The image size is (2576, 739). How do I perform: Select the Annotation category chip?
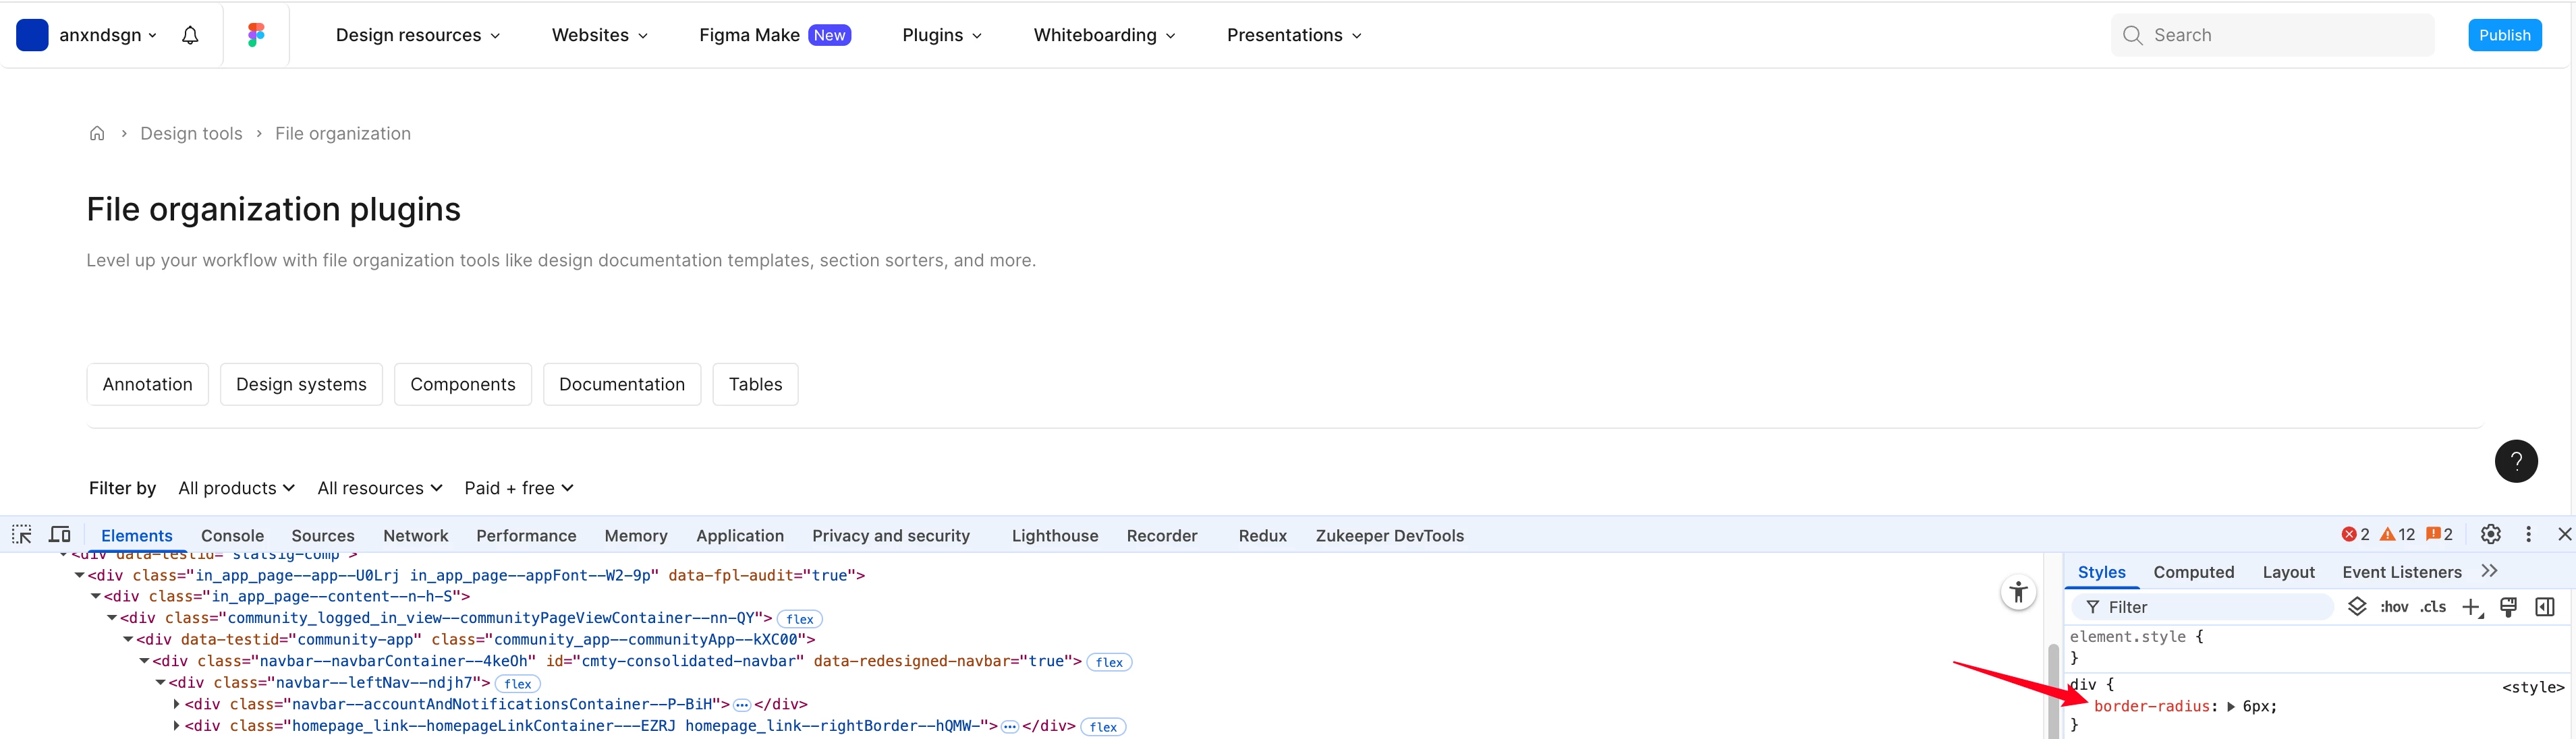(x=147, y=384)
